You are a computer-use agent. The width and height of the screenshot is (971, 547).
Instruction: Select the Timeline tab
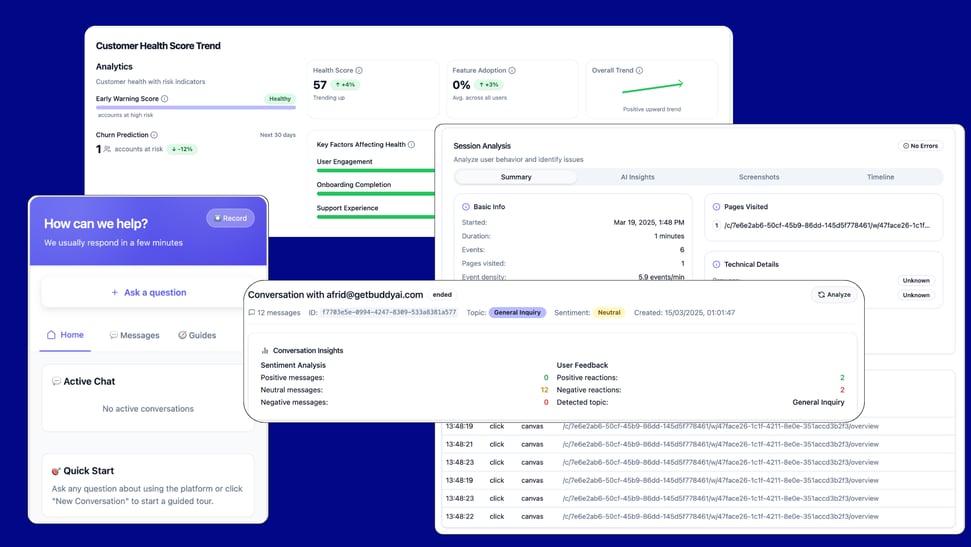(x=880, y=177)
